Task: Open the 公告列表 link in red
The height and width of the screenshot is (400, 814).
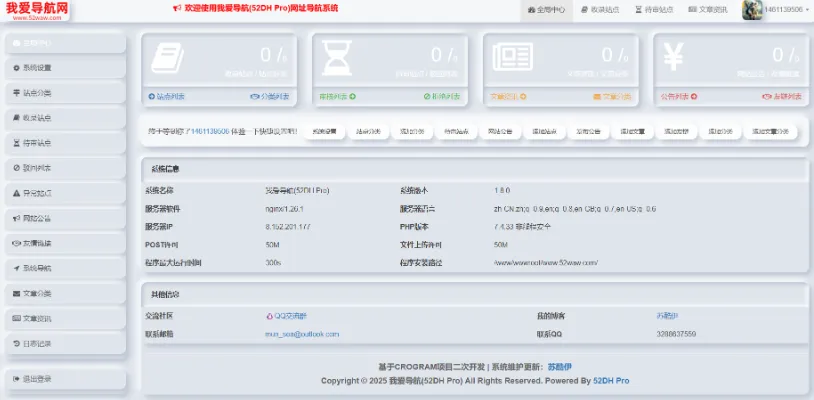Action: [675, 97]
